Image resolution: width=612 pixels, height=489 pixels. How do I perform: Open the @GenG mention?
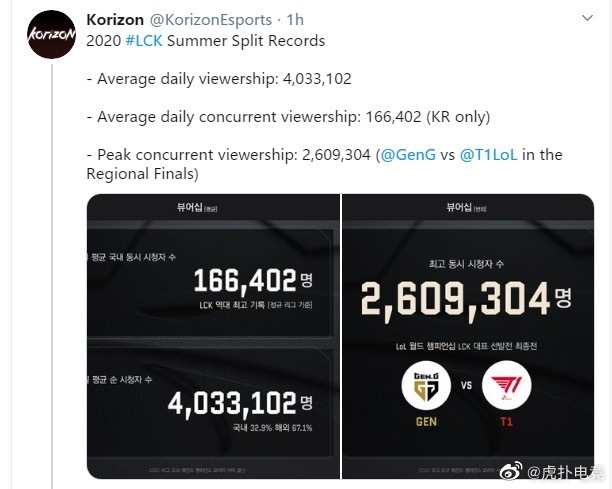[x=408, y=155]
